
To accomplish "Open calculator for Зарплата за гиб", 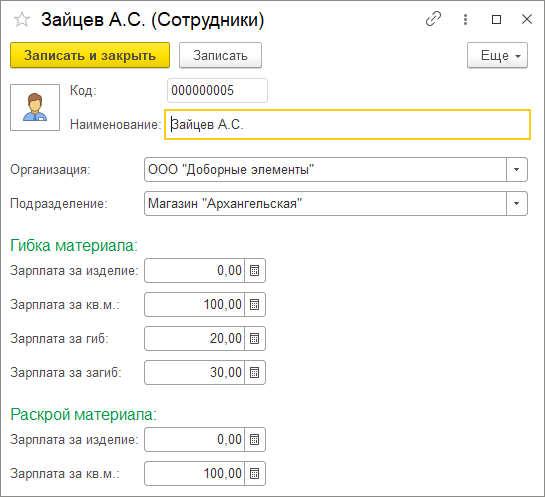I will pos(255,338).
